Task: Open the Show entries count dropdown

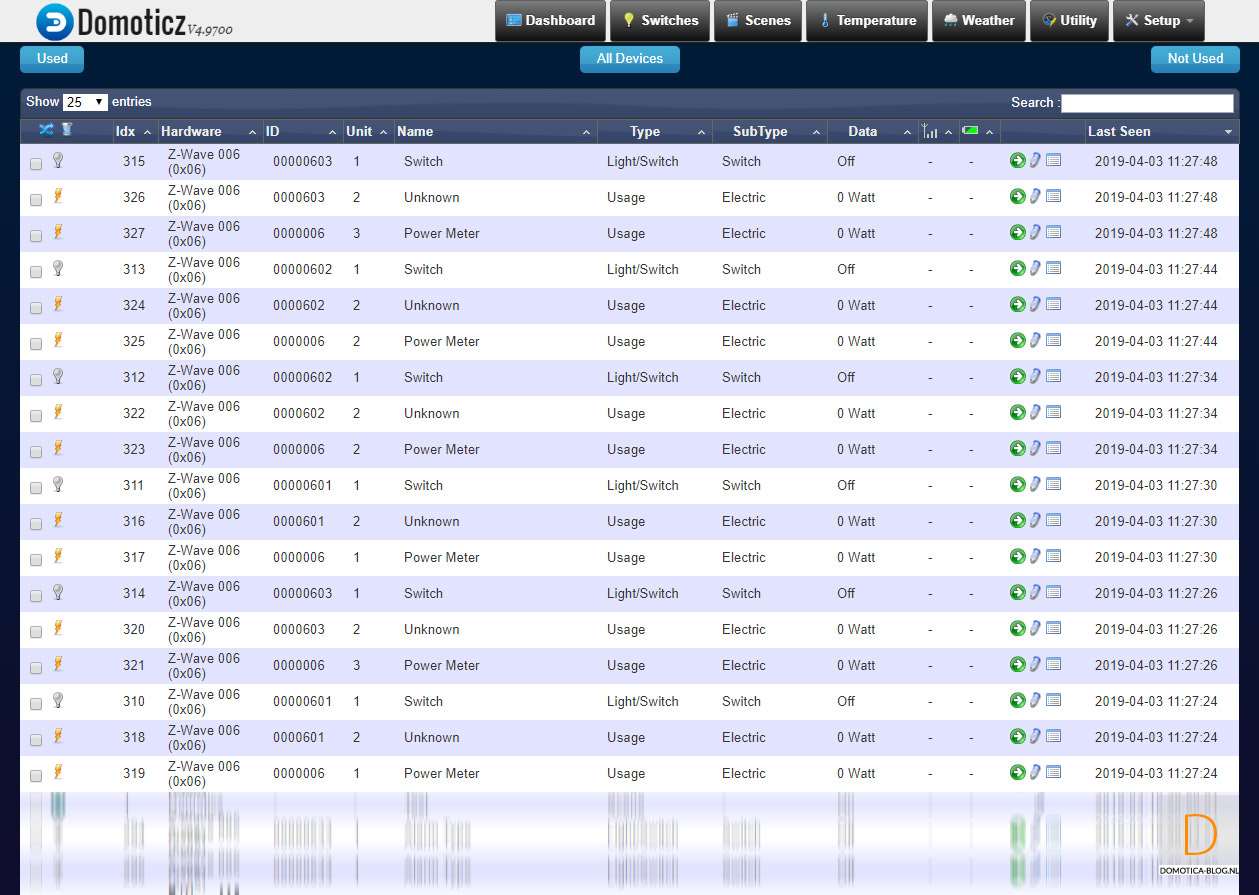Action: point(85,102)
